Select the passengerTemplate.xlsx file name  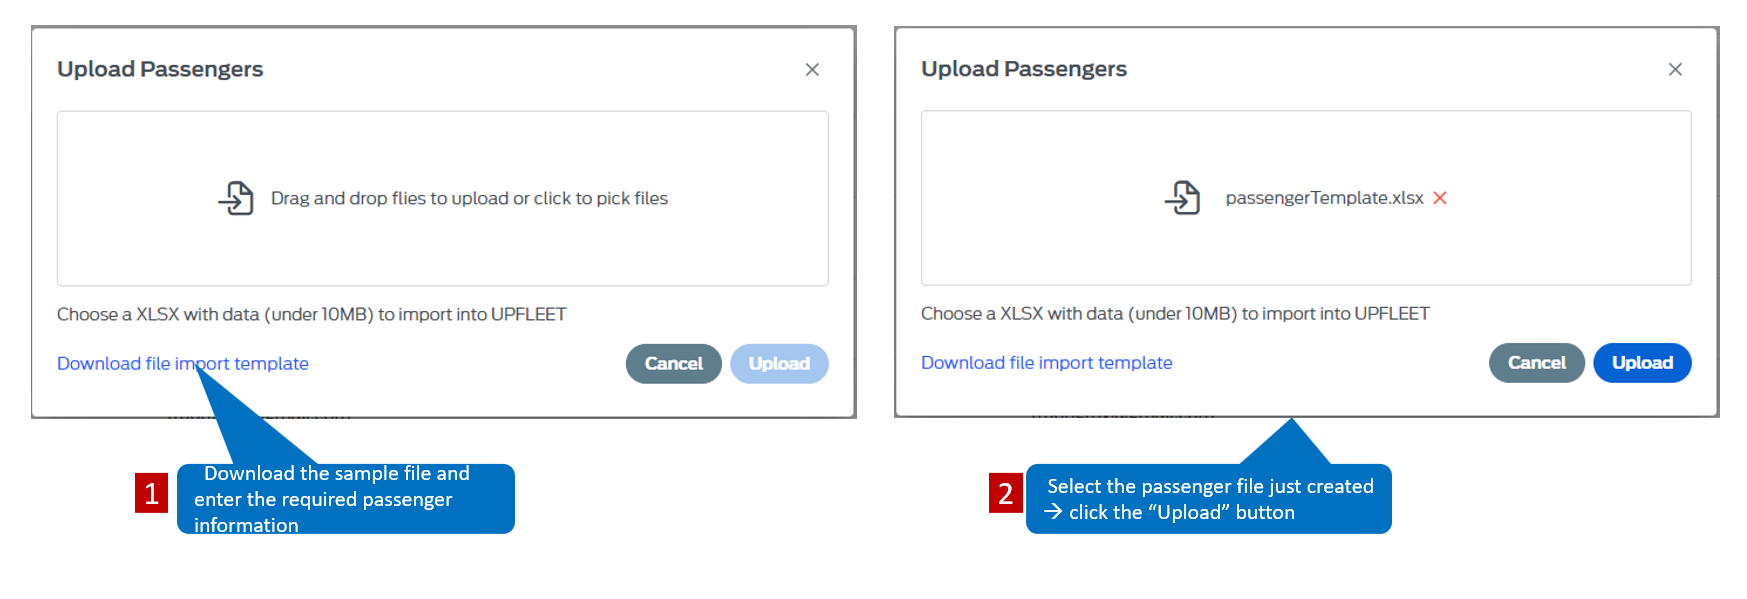pyautogui.click(x=1324, y=198)
